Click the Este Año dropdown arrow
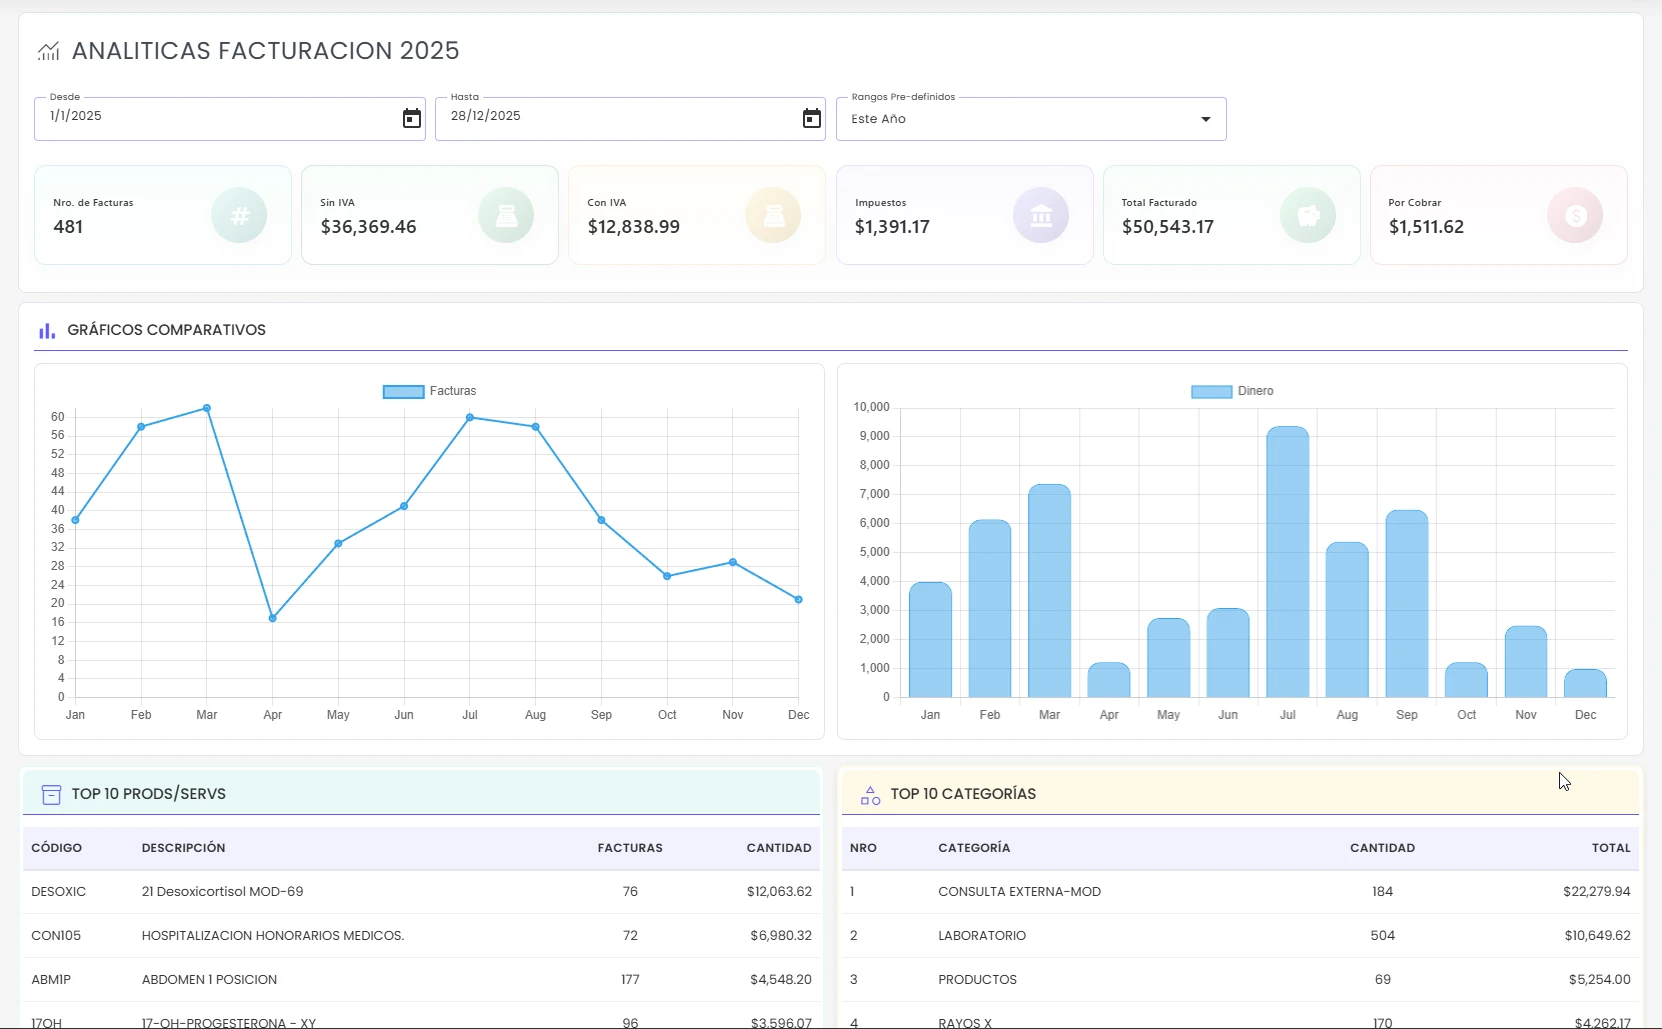This screenshot has height=1029, width=1662. click(x=1205, y=119)
